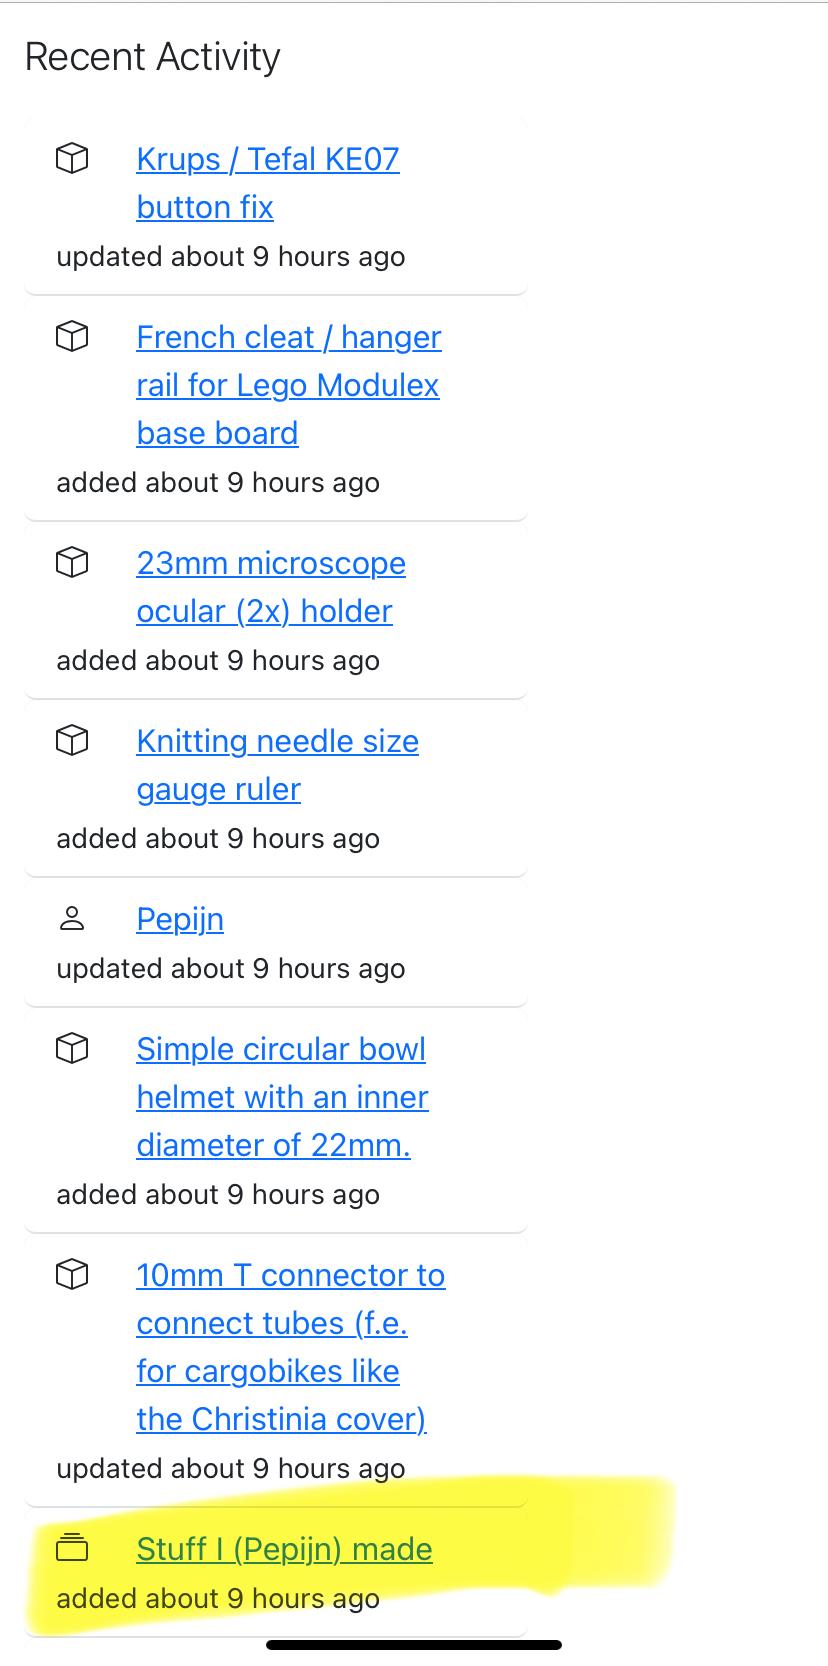The image size is (828, 1666).
Task: Open the Pepijn creator profile link
Action: pos(180,919)
